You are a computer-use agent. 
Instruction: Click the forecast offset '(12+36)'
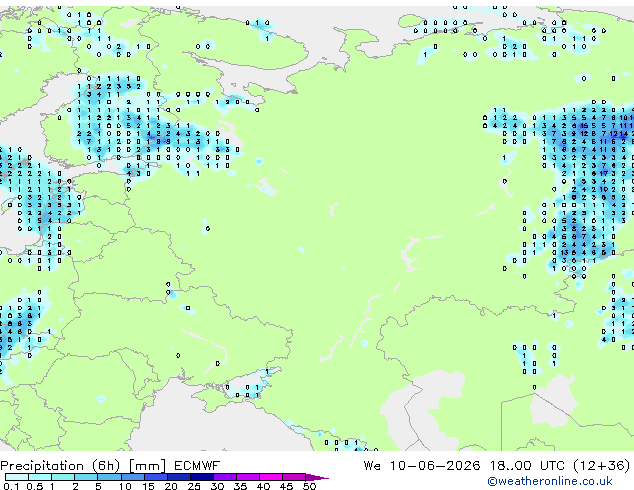[x=602, y=466]
